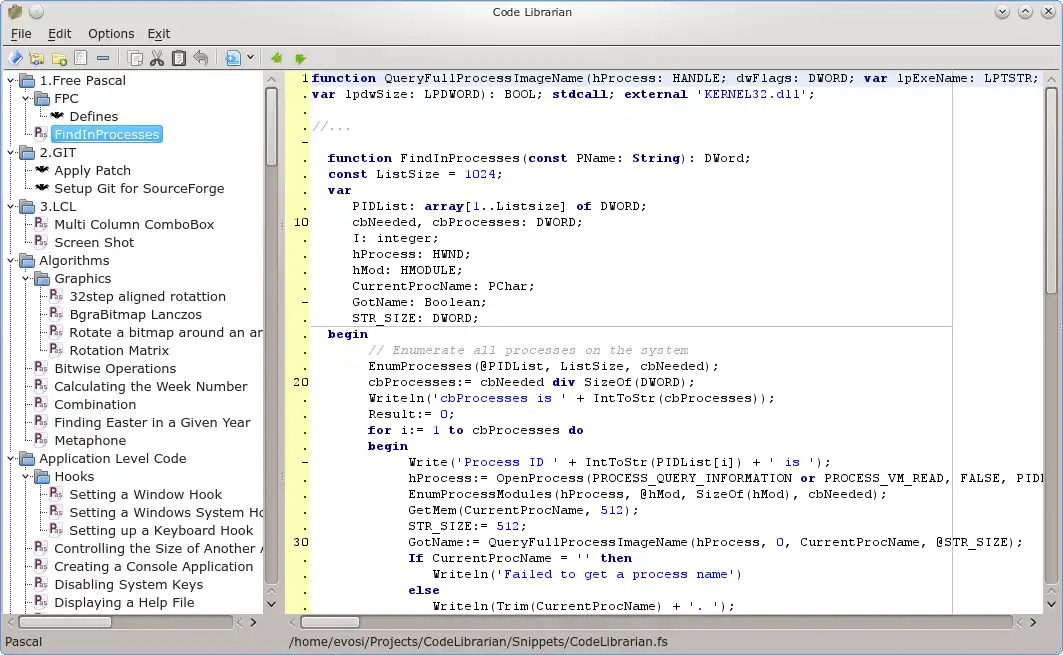Click the folder icon of 2.GIT
The height and width of the screenshot is (655, 1063).
(28, 153)
